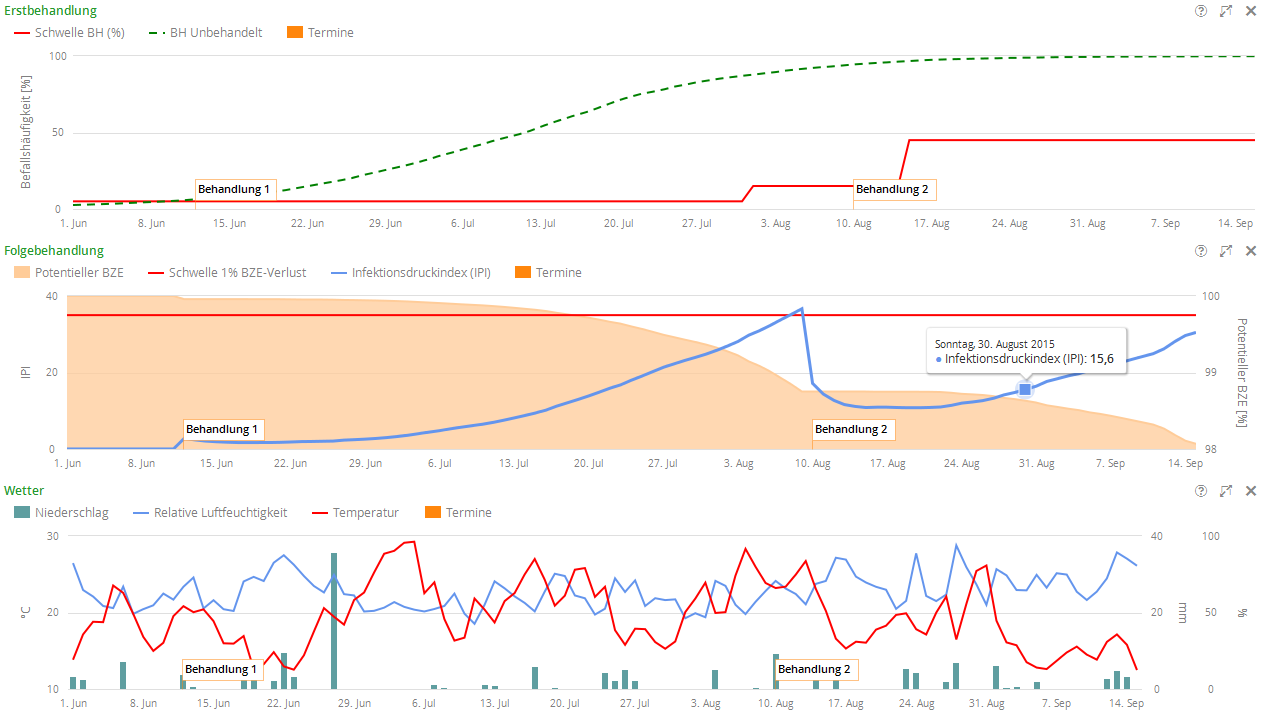Toggle the BH Unbehandelt legend entry
The height and width of the screenshot is (718, 1266).
point(215,33)
